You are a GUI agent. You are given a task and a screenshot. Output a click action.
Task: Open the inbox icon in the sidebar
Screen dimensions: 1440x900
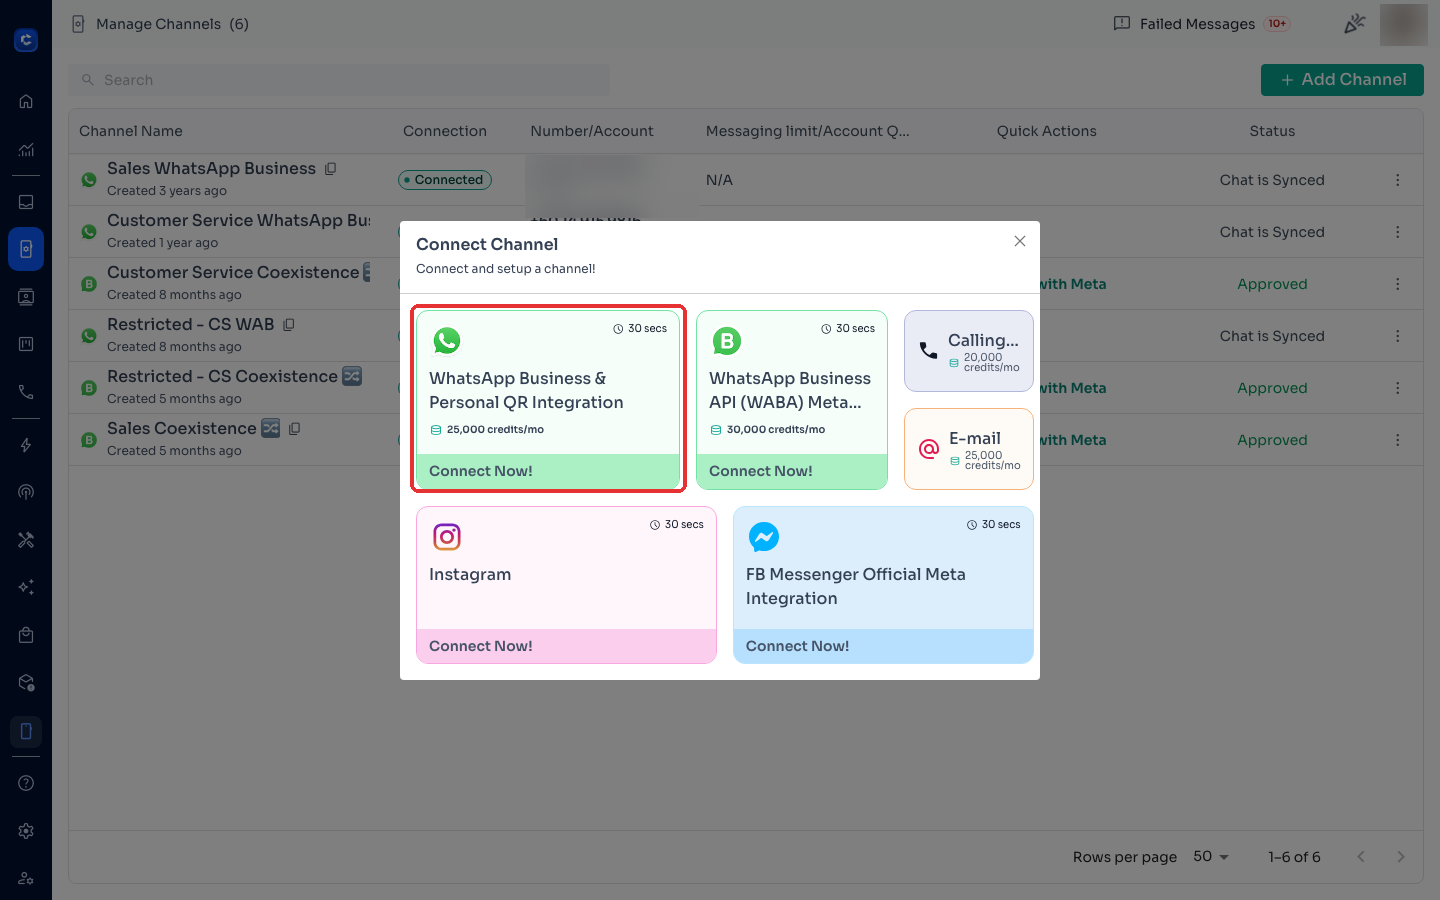[26, 202]
